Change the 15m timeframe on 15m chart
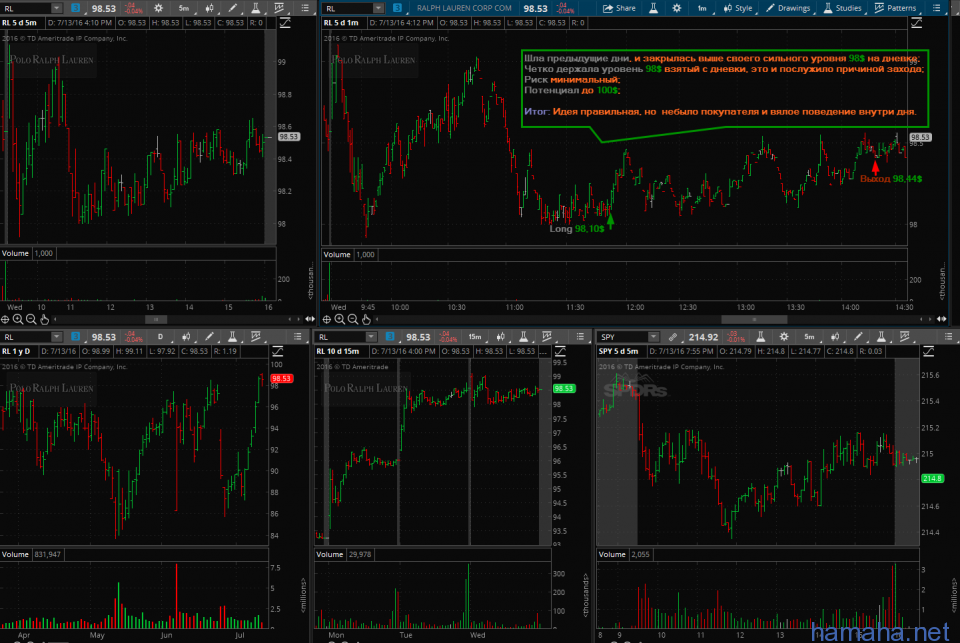The height and width of the screenshot is (643, 960). 474,337
